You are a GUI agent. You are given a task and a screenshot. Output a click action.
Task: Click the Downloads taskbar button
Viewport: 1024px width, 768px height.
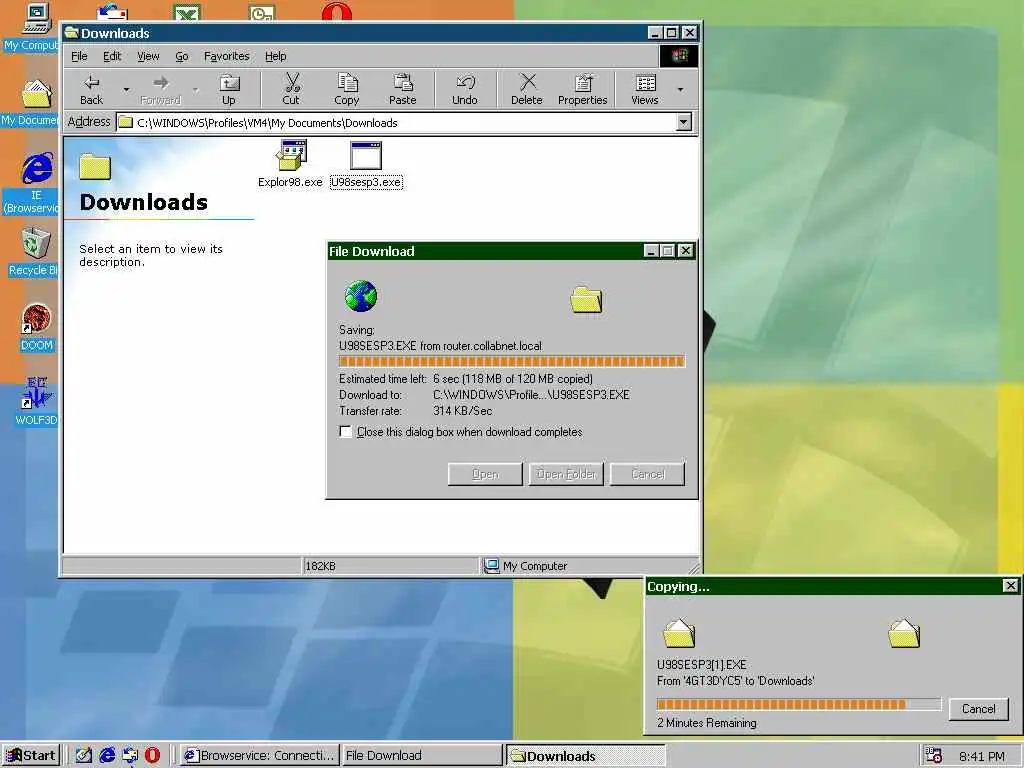click(x=585, y=756)
